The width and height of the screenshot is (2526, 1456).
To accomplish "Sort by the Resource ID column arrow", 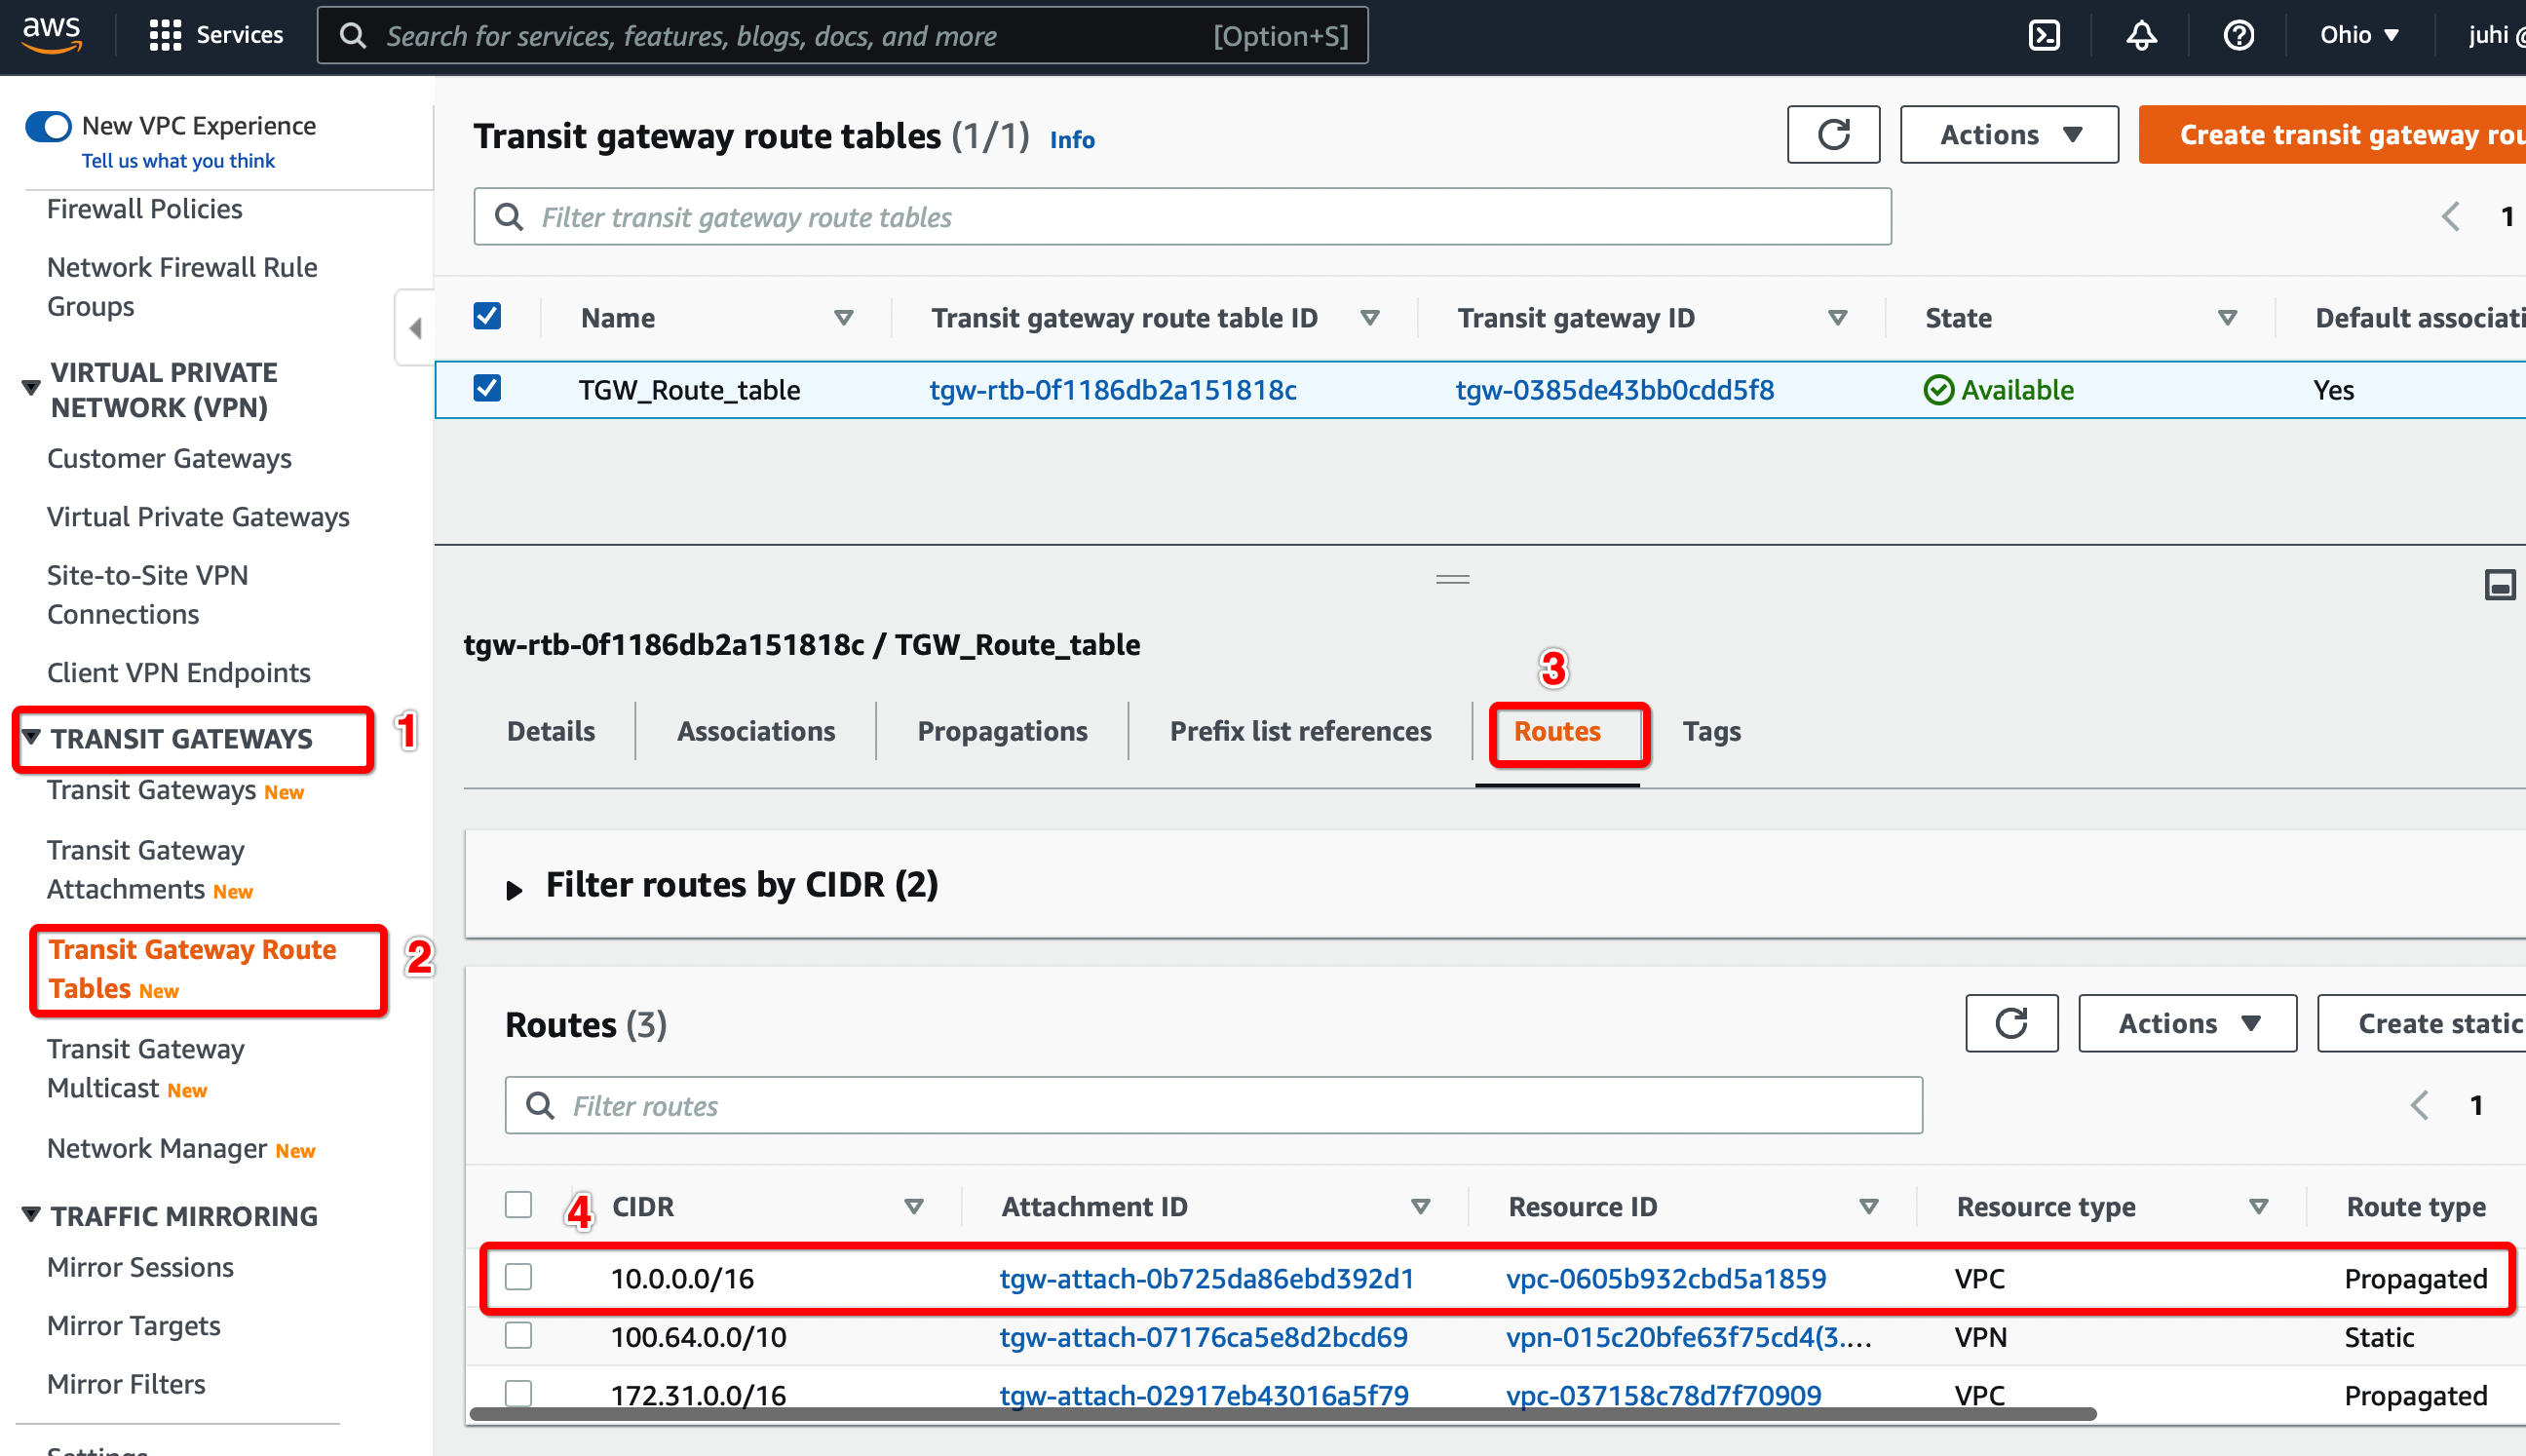I will click(1868, 1207).
